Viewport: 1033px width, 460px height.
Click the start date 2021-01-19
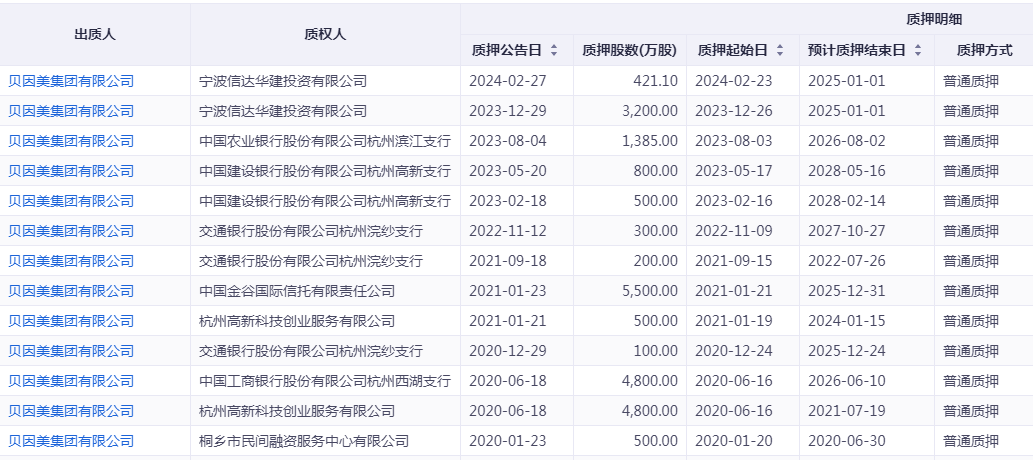tap(734, 321)
